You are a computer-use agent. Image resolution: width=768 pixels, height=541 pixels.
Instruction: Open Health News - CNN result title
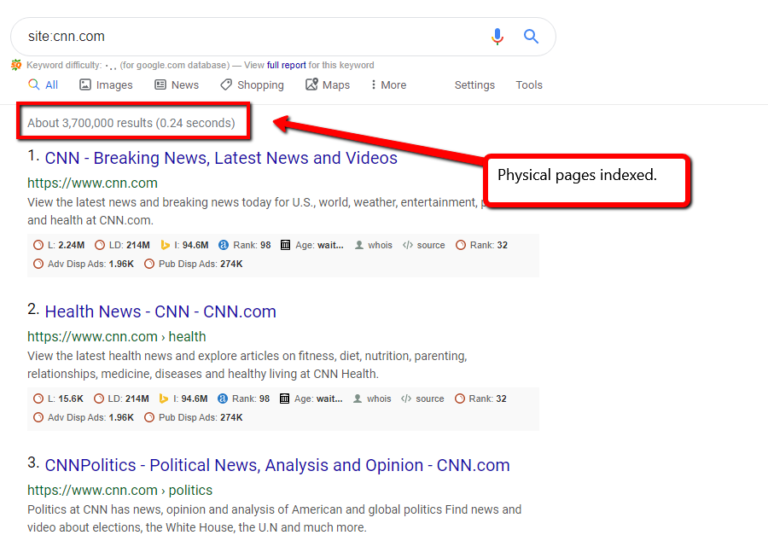160,311
